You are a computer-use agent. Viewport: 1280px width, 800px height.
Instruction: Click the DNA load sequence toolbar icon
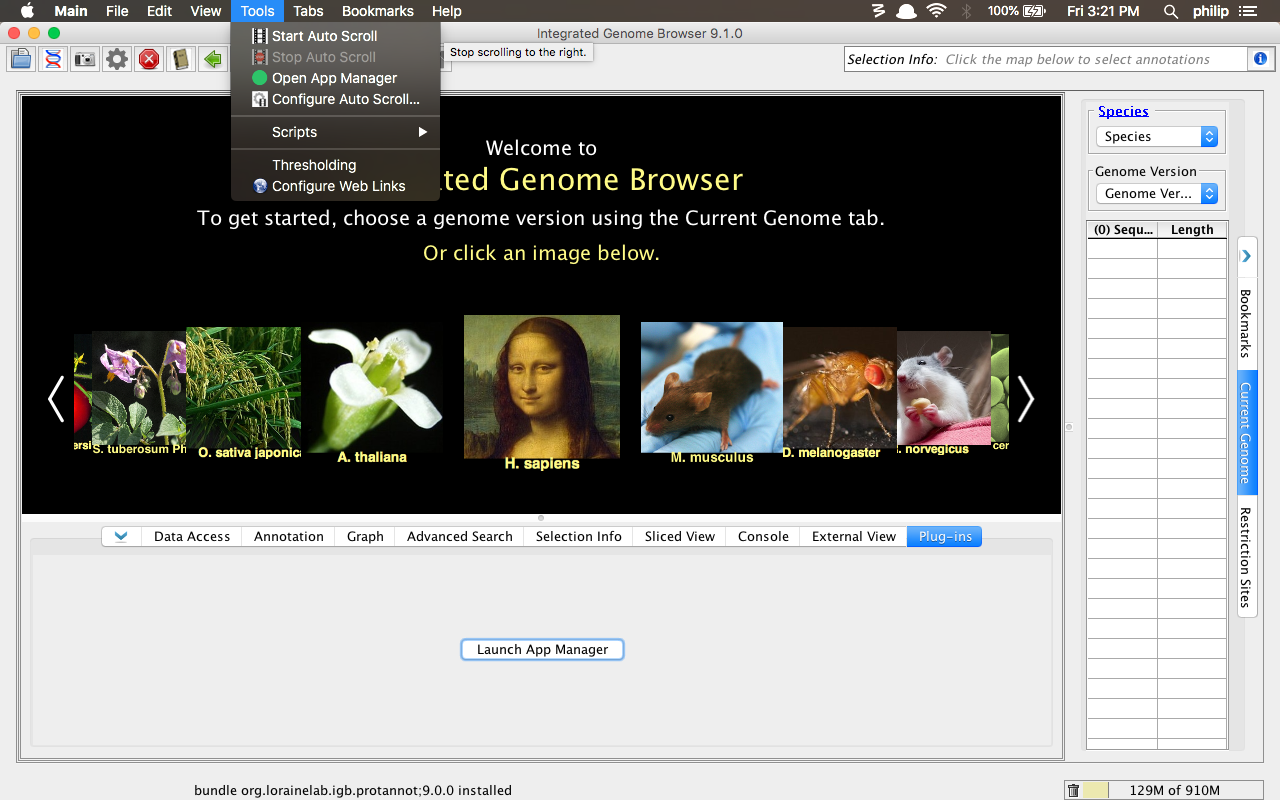tap(53, 59)
